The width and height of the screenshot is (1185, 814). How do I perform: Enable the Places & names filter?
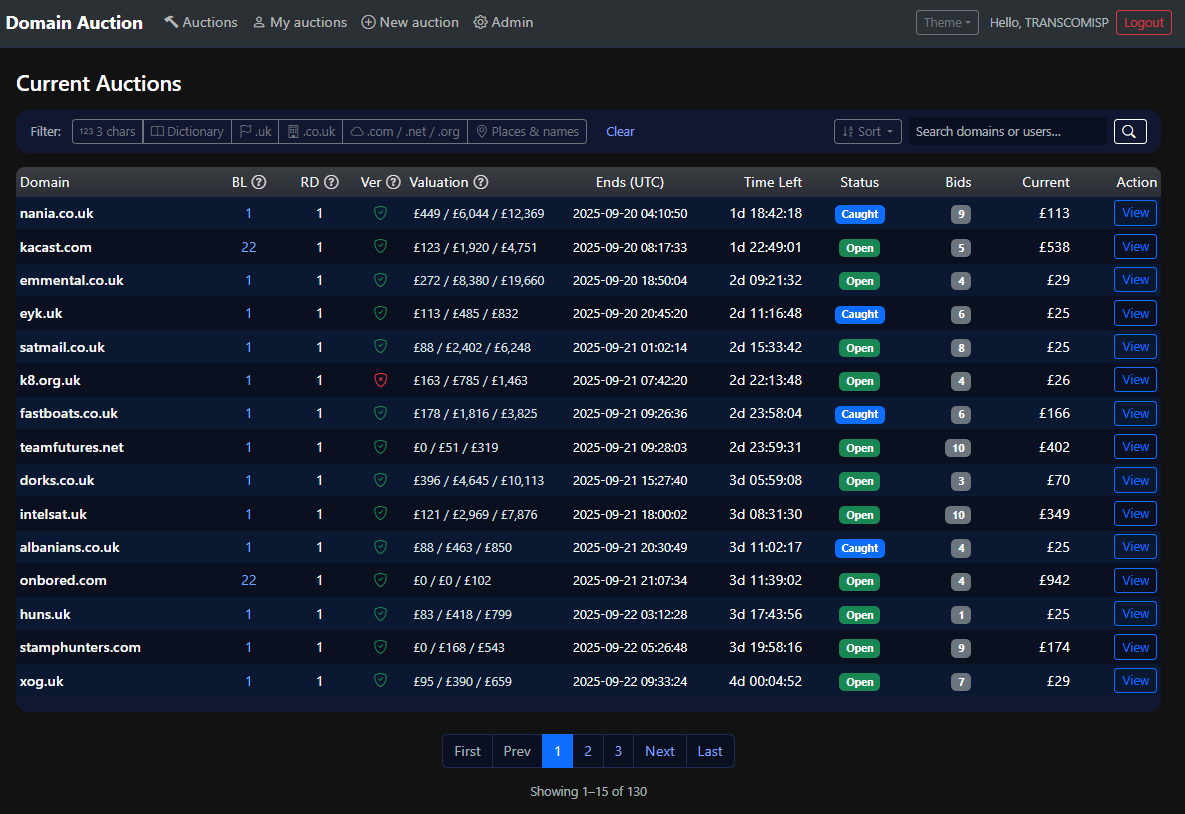point(527,131)
